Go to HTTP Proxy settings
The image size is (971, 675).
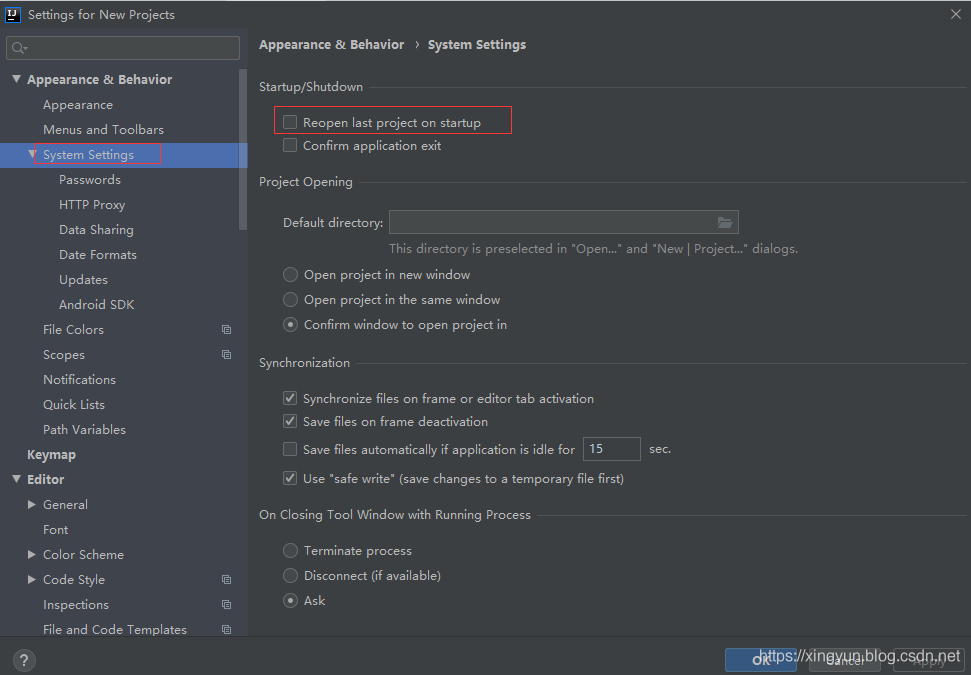92,205
